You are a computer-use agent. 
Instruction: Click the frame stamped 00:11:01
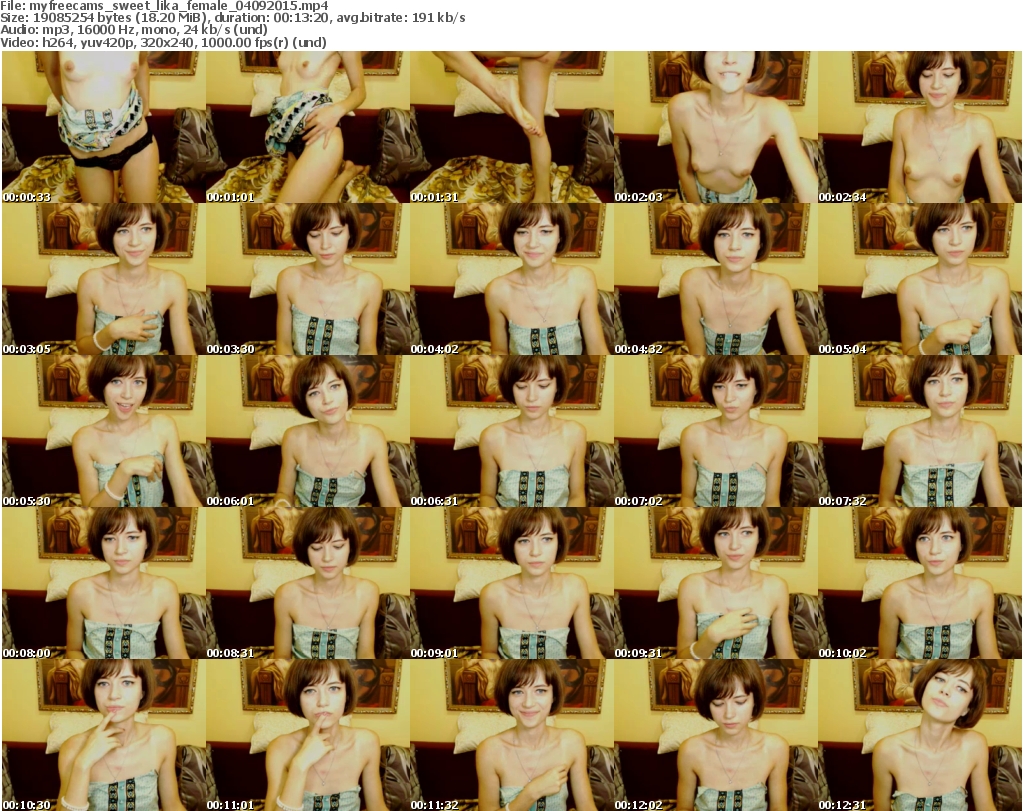pyautogui.click(x=308, y=735)
